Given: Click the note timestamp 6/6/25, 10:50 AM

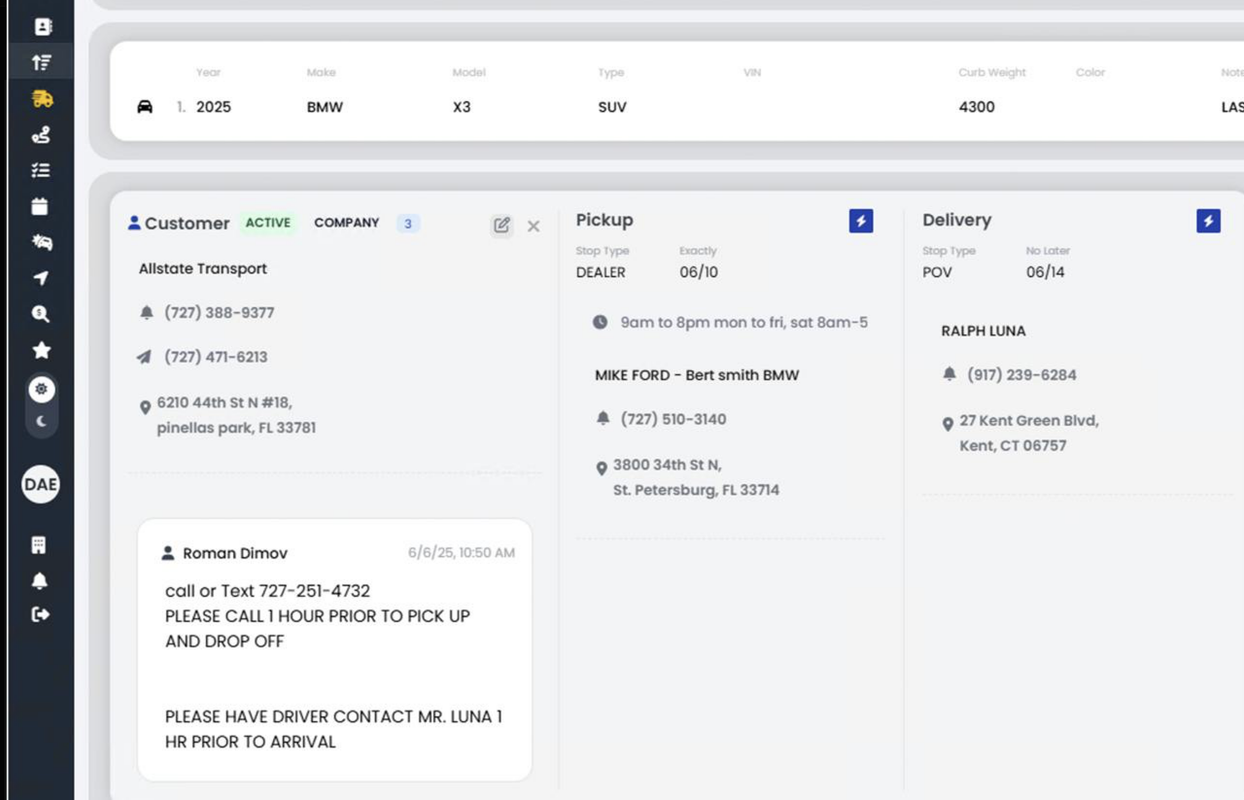Looking at the screenshot, I should coord(461,552).
